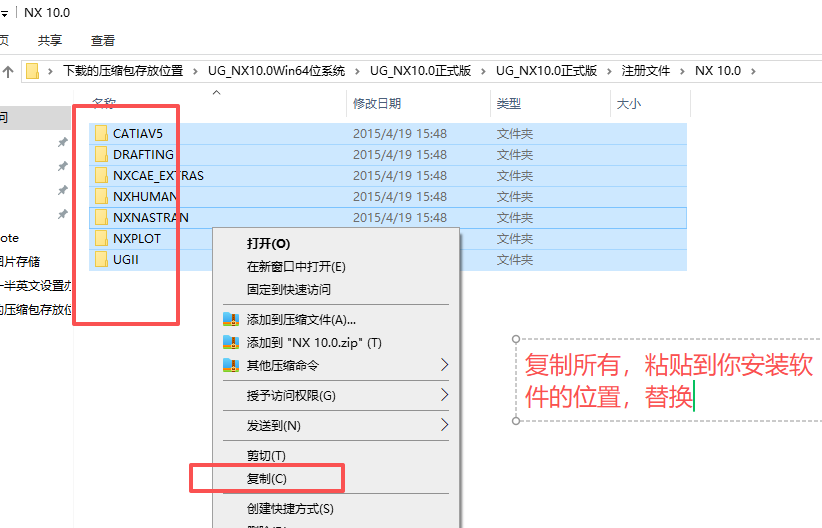Click the fourth quick access pin icon
This screenshot has width=822, height=528.
point(62,214)
